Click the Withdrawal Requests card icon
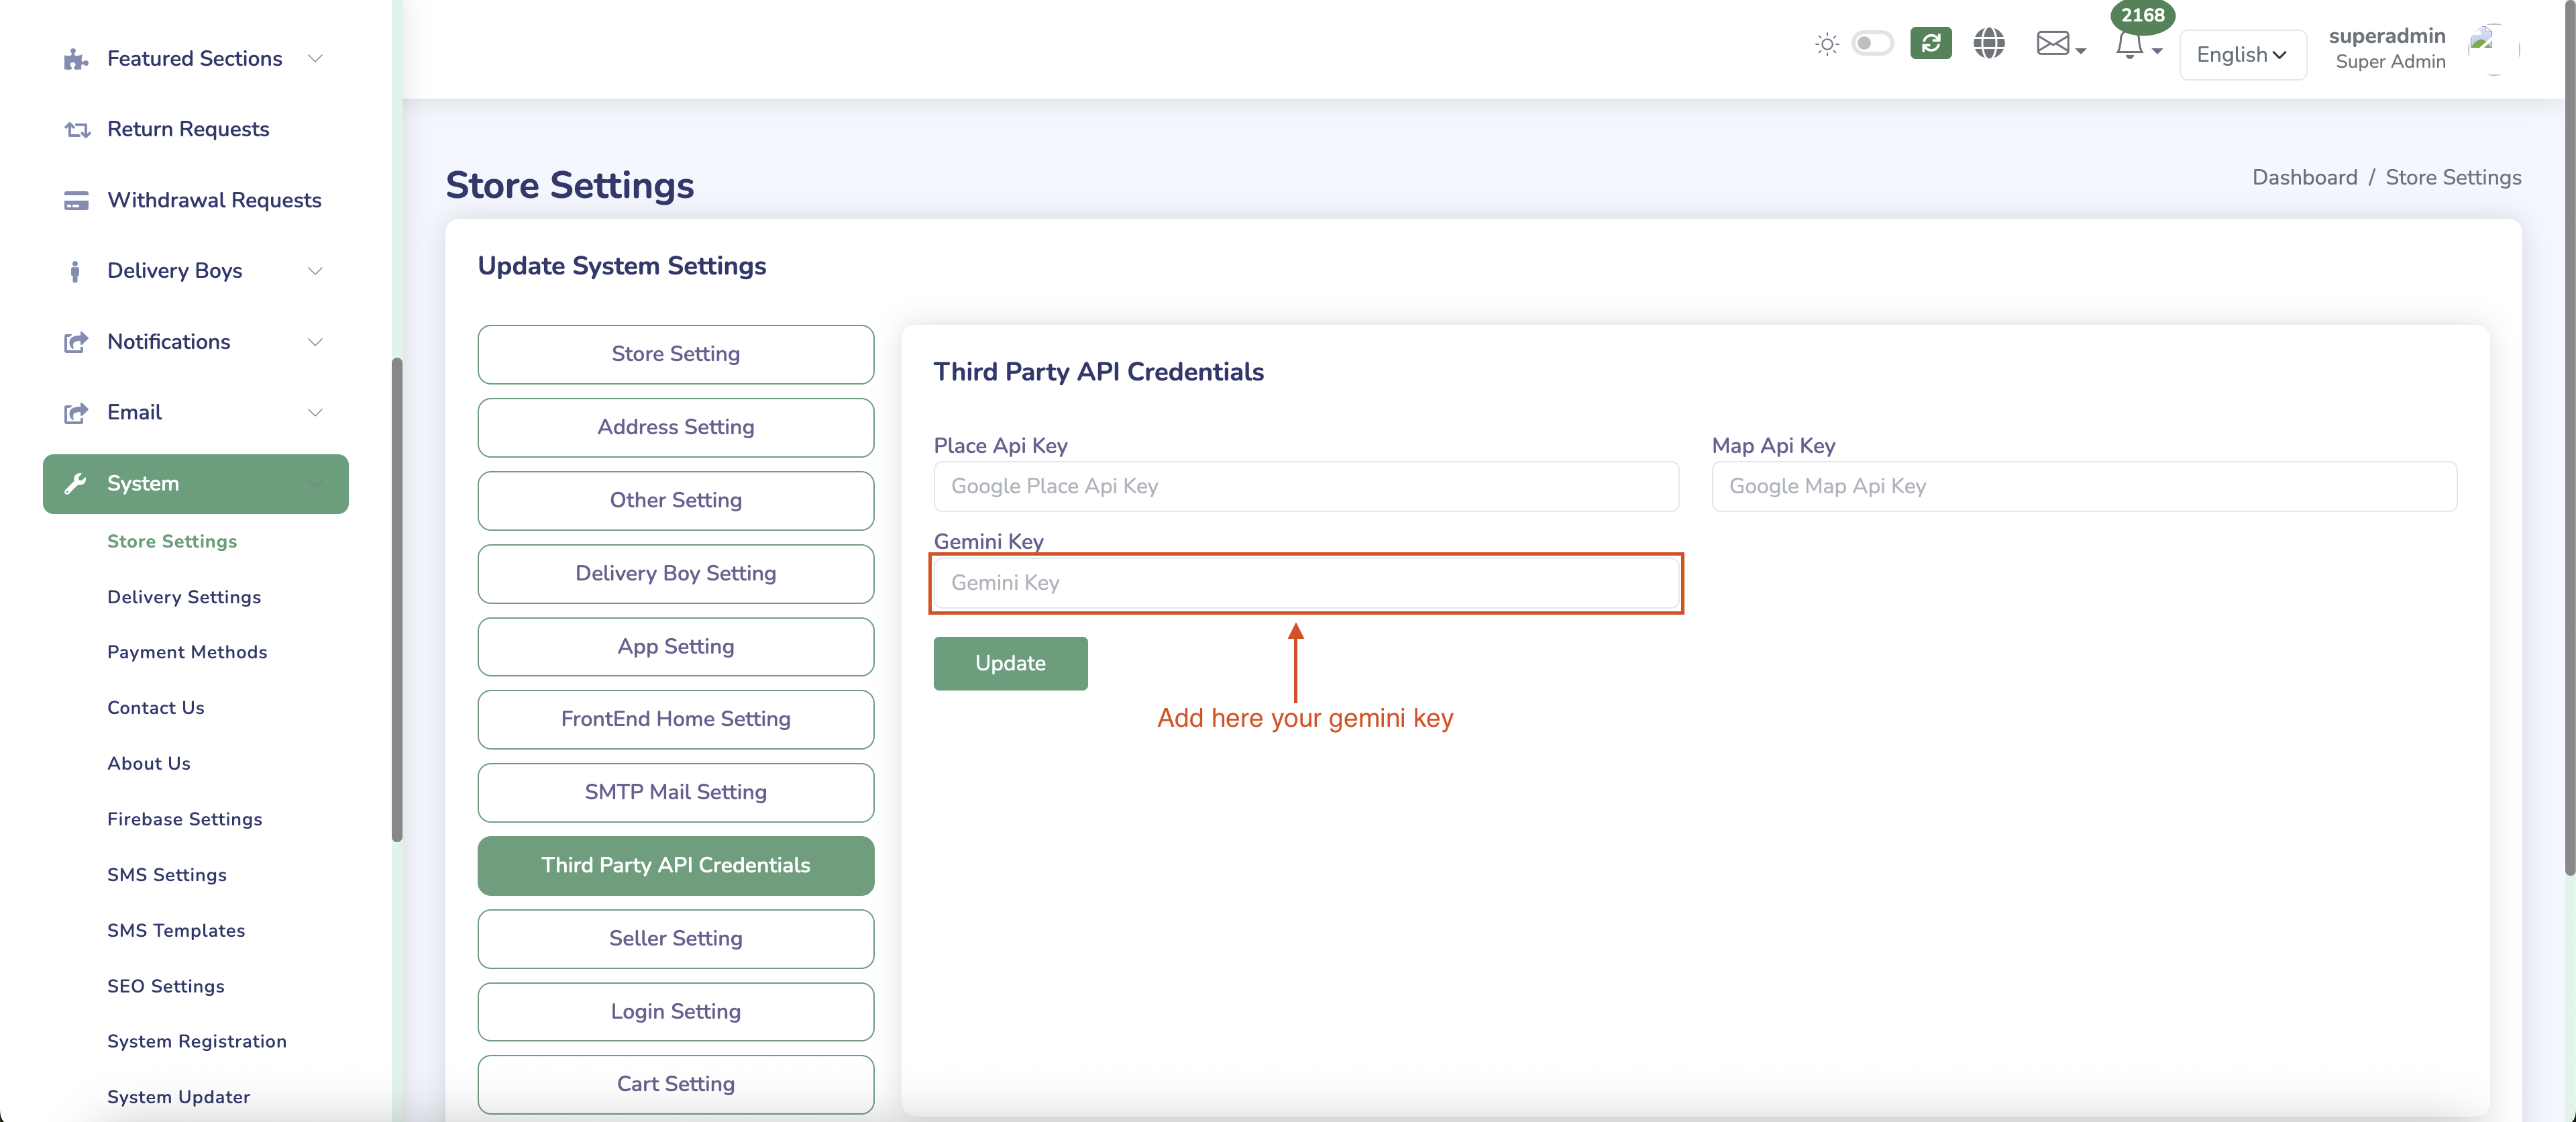This screenshot has width=2576, height=1122. [77, 201]
